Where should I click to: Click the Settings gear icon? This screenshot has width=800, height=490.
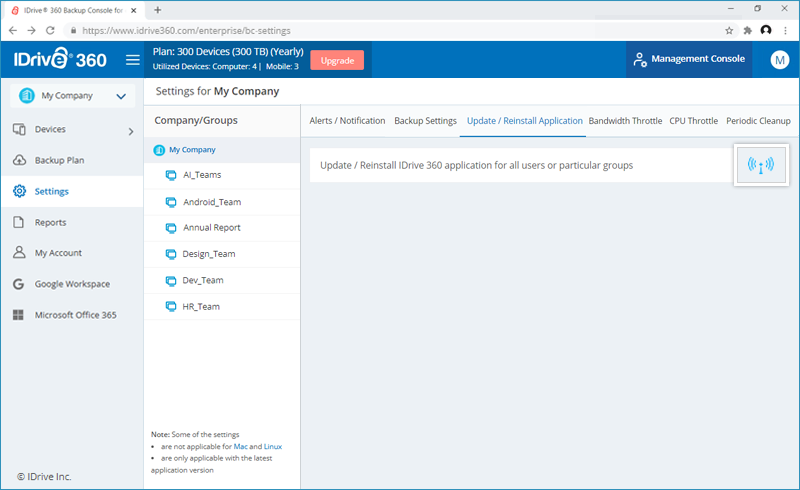19,191
